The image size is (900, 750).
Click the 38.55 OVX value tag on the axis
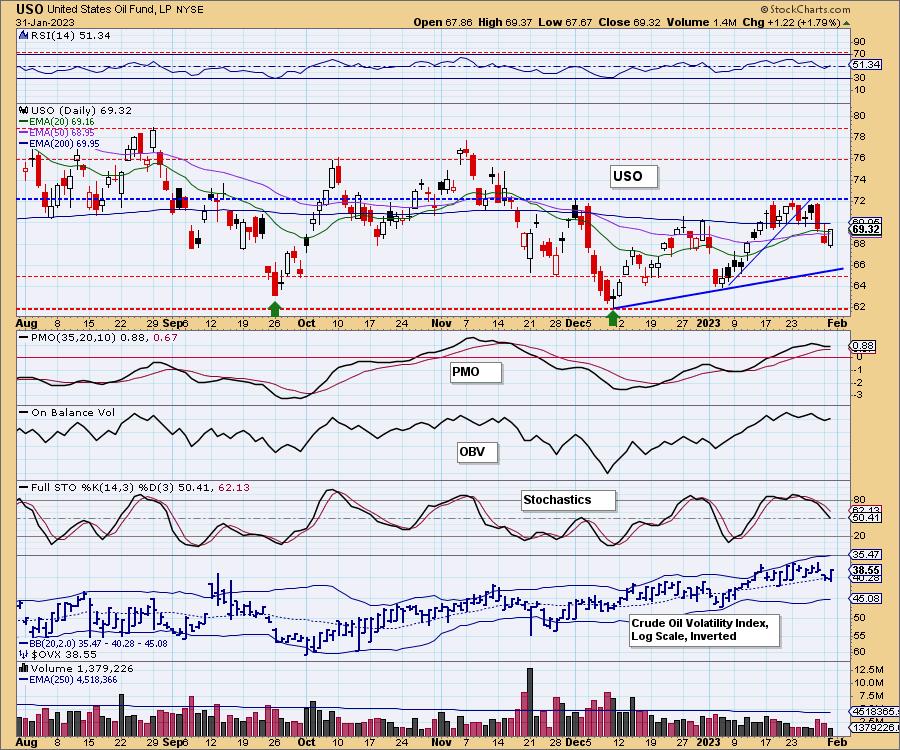866,571
